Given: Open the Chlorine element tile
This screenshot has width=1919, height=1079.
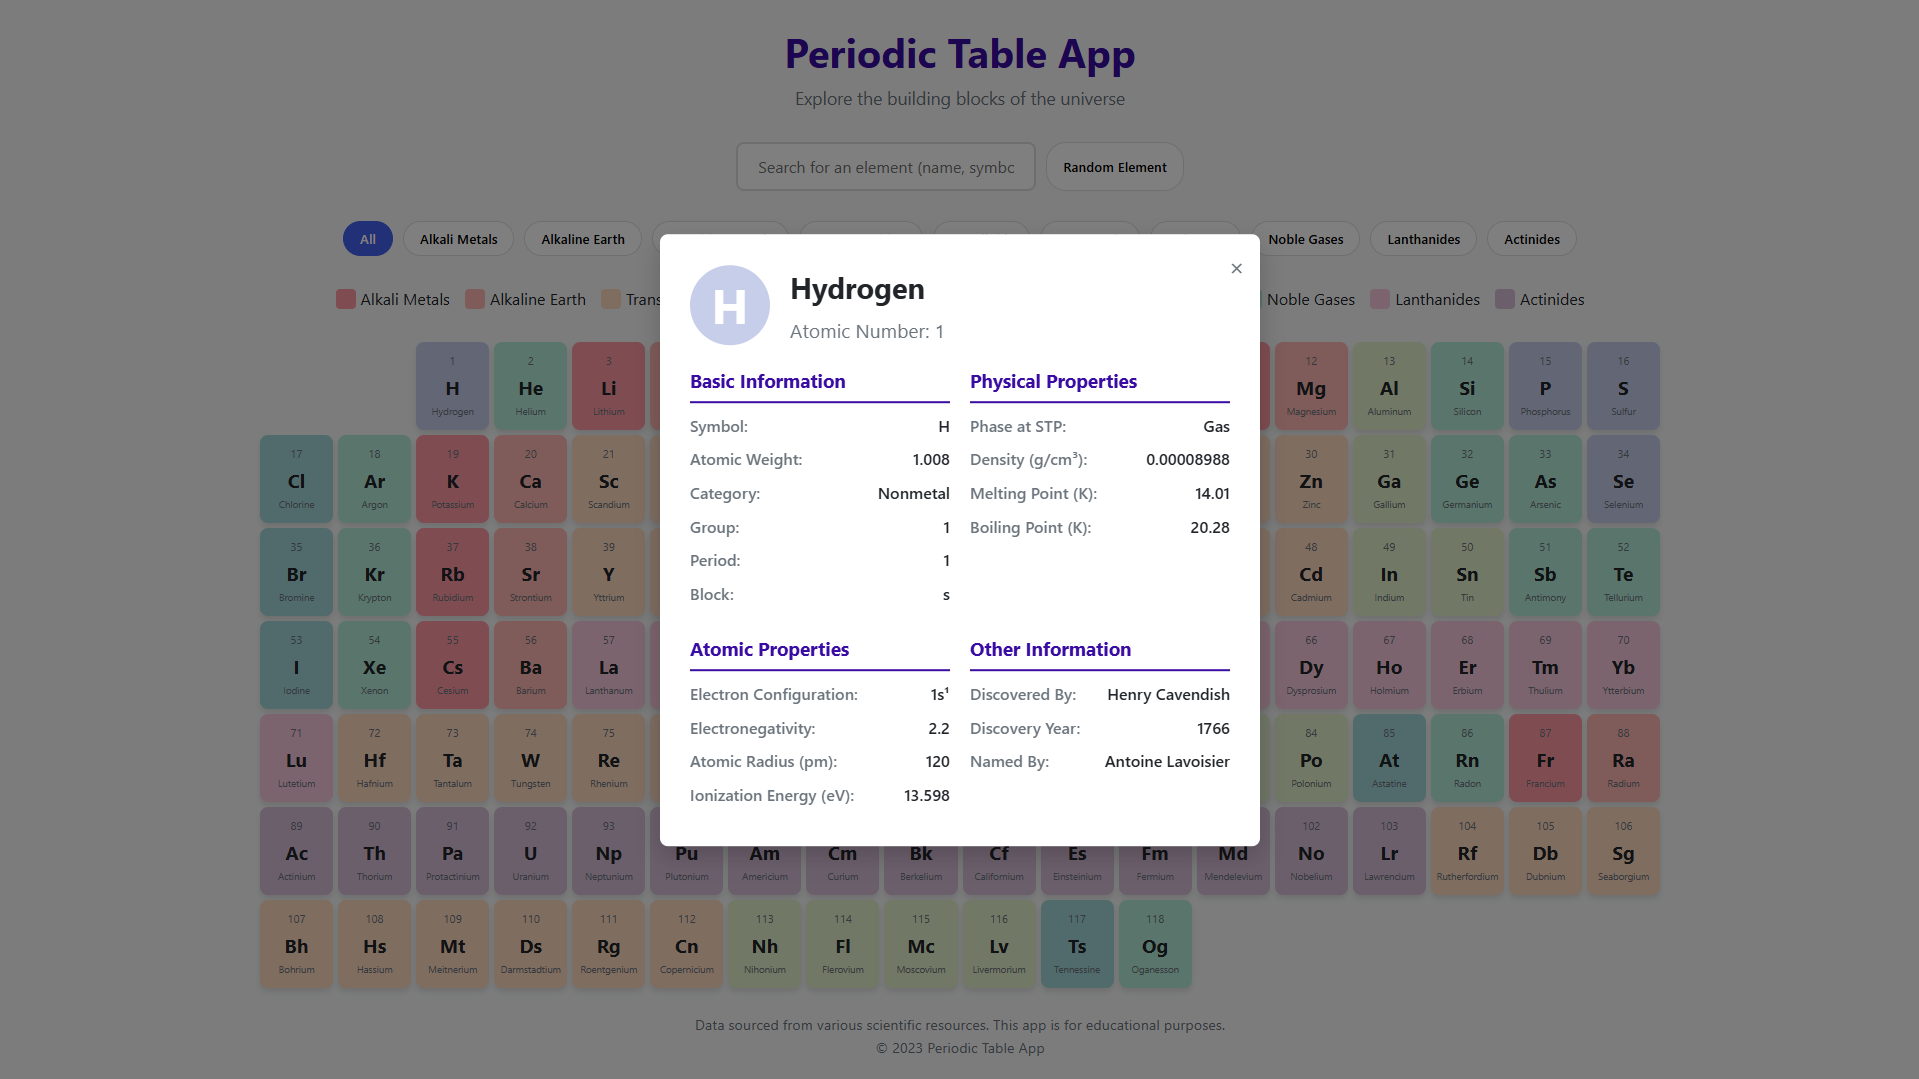Looking at the screenshot, I should click(297, 479).
